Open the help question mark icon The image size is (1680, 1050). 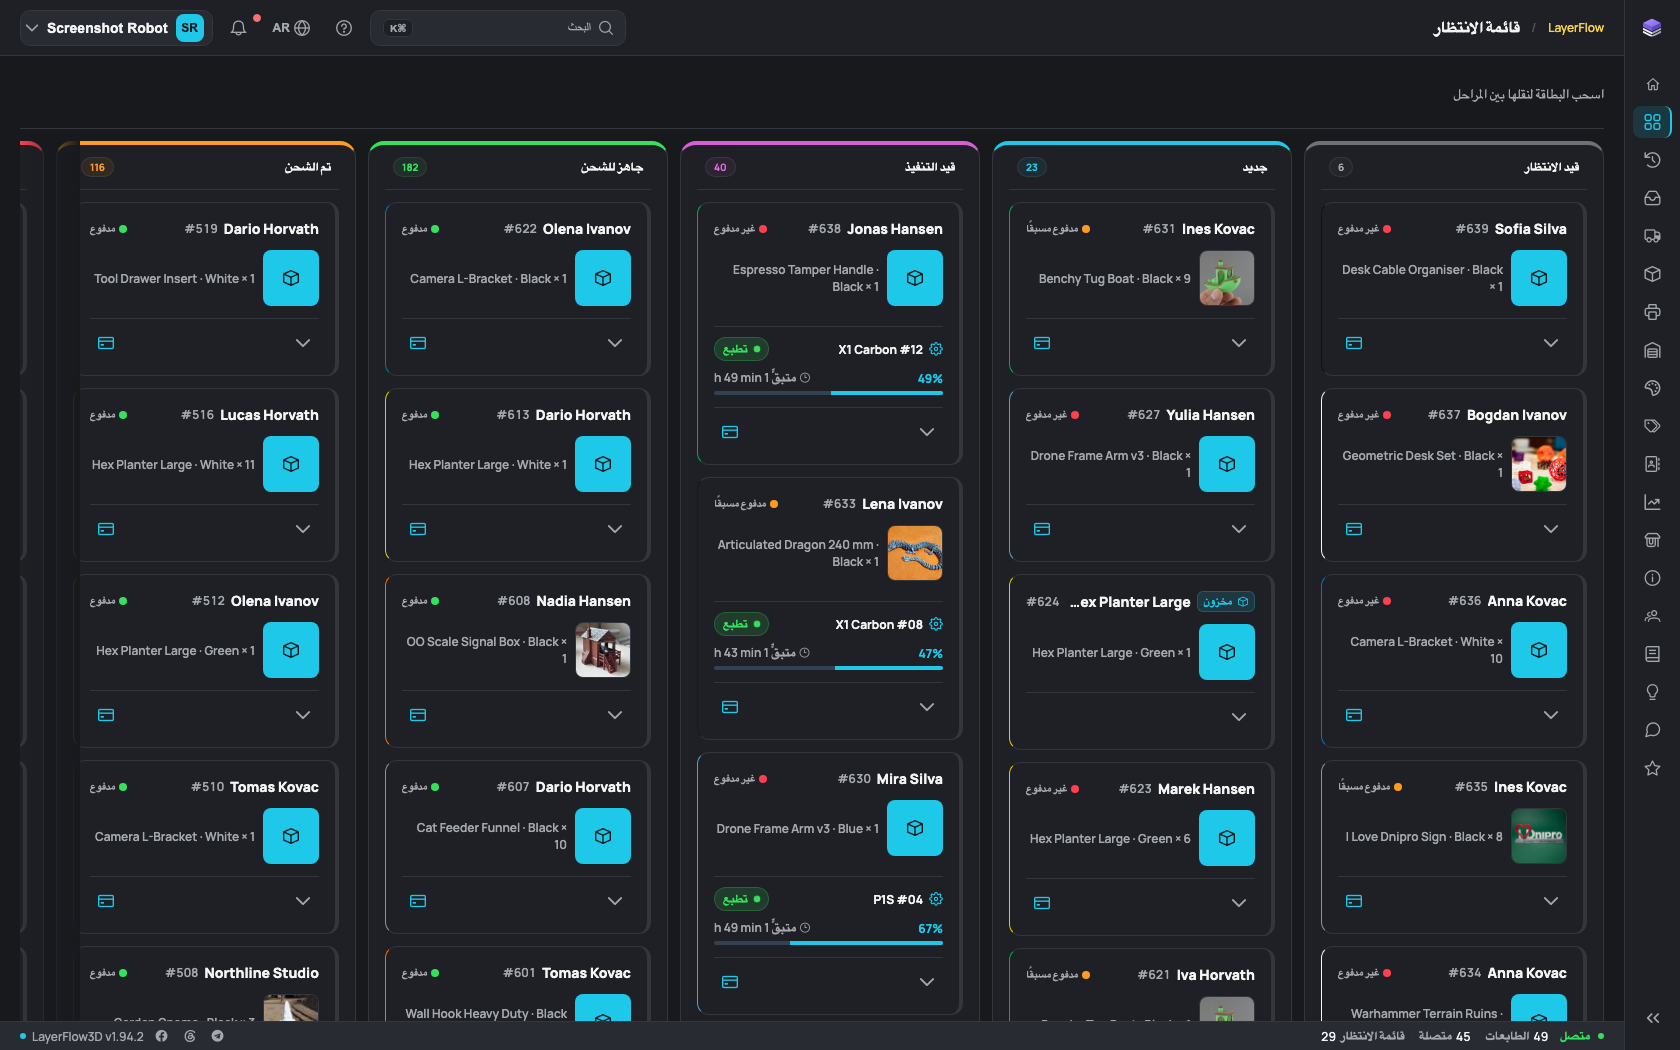point(344,28)
